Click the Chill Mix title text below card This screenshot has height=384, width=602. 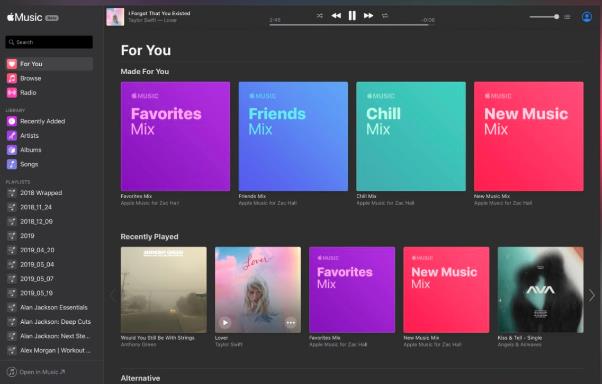coord(366,196)
